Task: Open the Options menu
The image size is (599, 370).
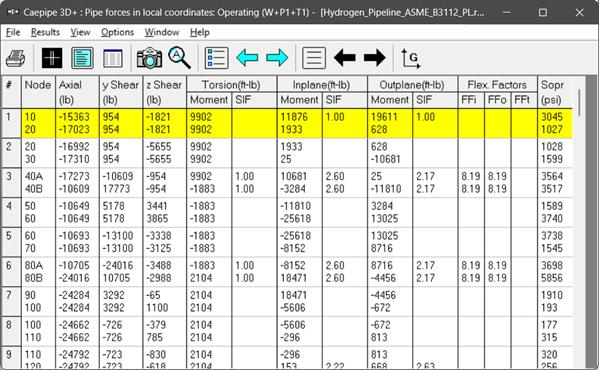Action: coord(117,32)
